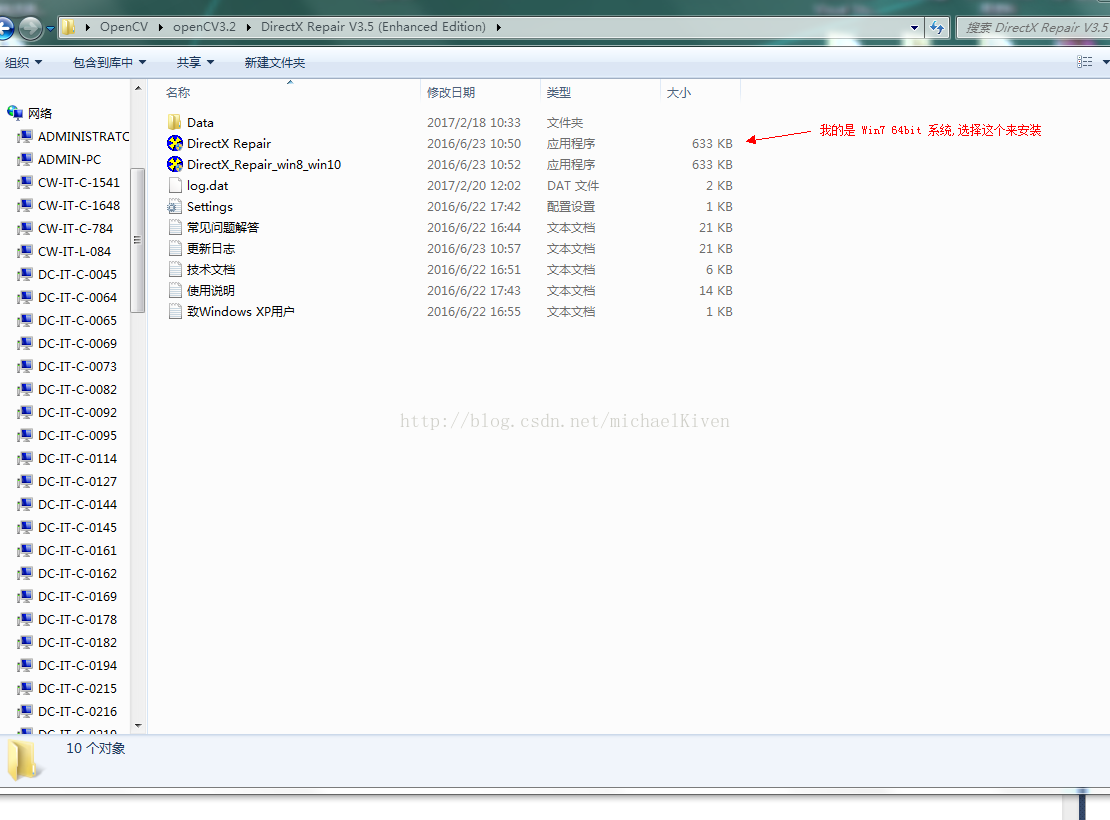The width and height of the screenshot is (1110, 820).
Task: Click the search DirectX Repair input field
Action: tap(1034, 28)
